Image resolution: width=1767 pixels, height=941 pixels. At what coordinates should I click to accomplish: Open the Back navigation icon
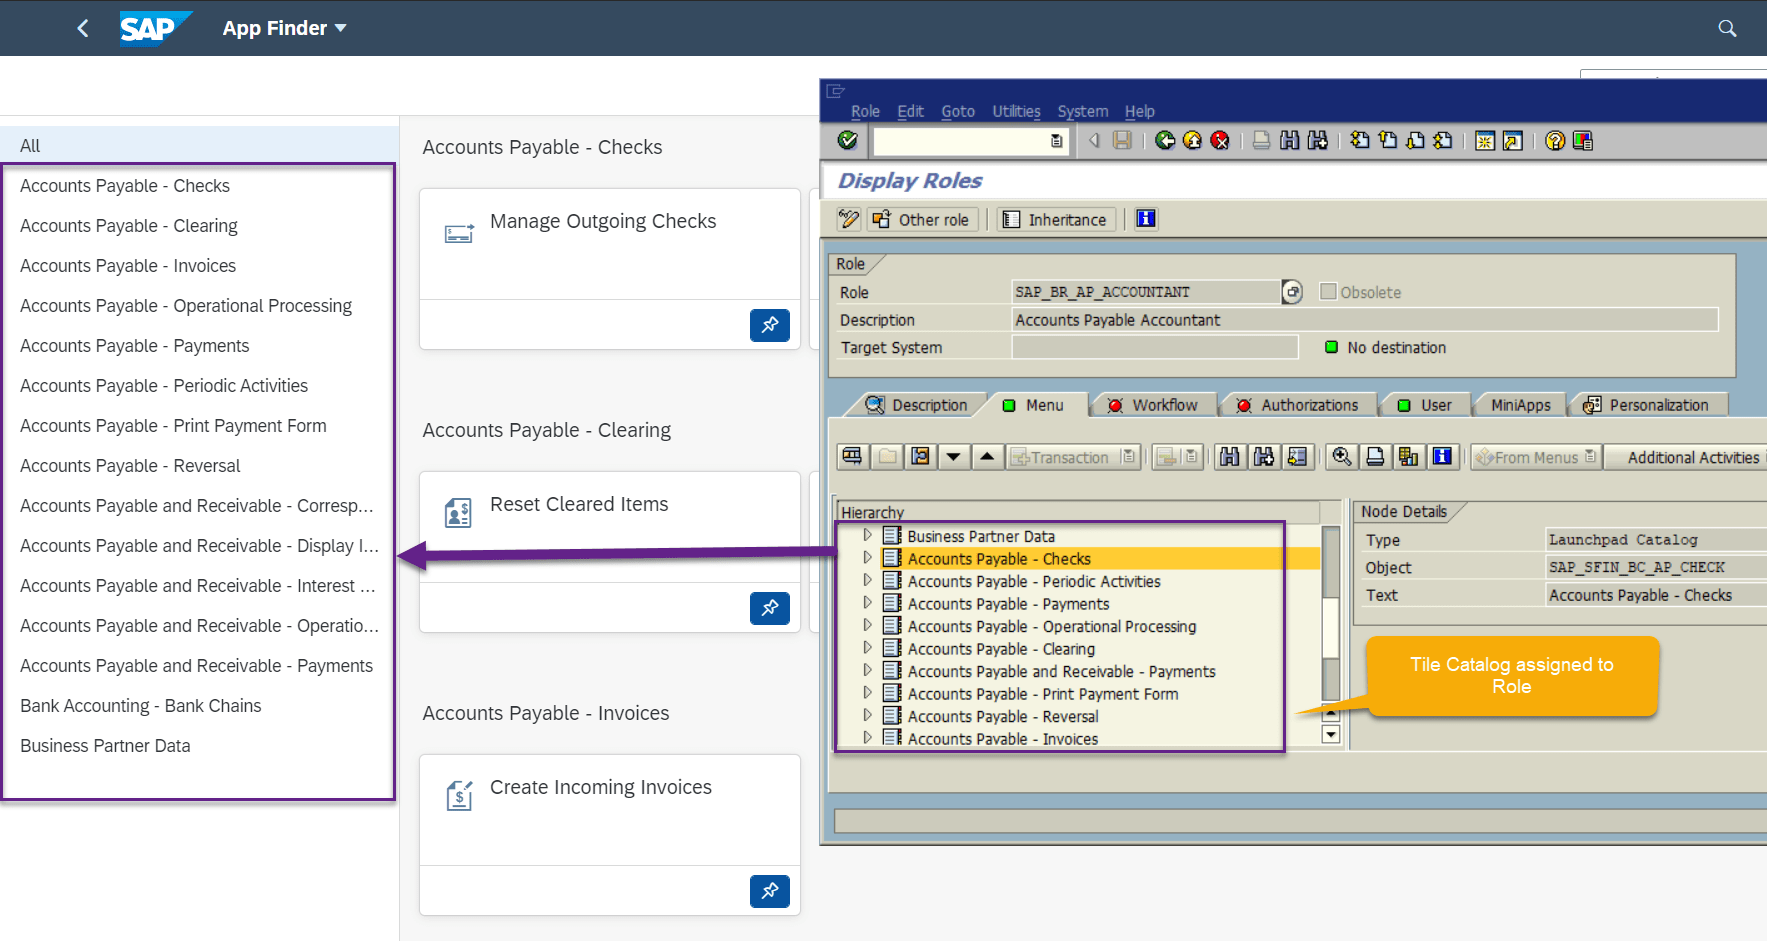[x=1164, y=141]
